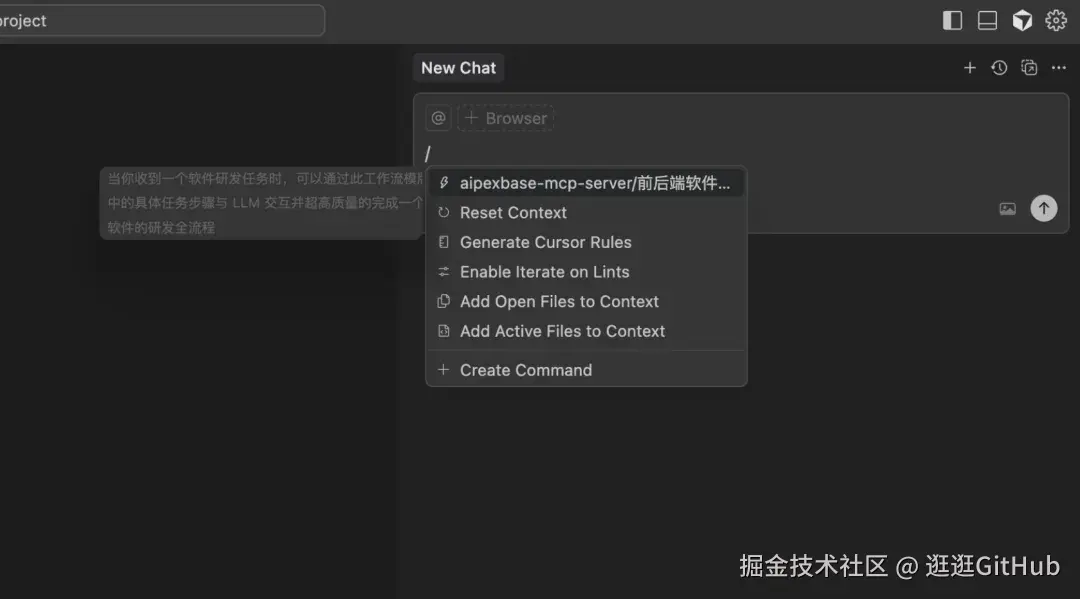The image size is (1080, 599).
Task: Select Add Active Files to Context
Action: tap(562, 331)
